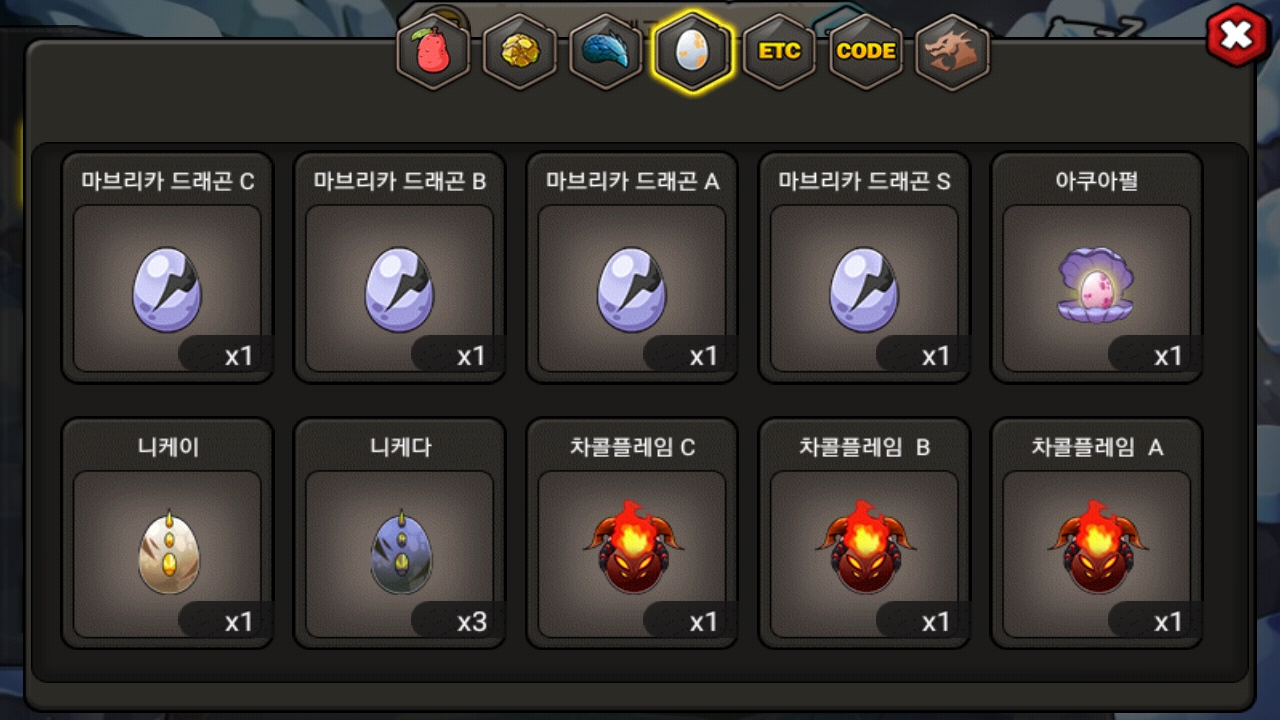Open the brown dragon head tab
The image size is (1280, 720).
tap(952, 51)
